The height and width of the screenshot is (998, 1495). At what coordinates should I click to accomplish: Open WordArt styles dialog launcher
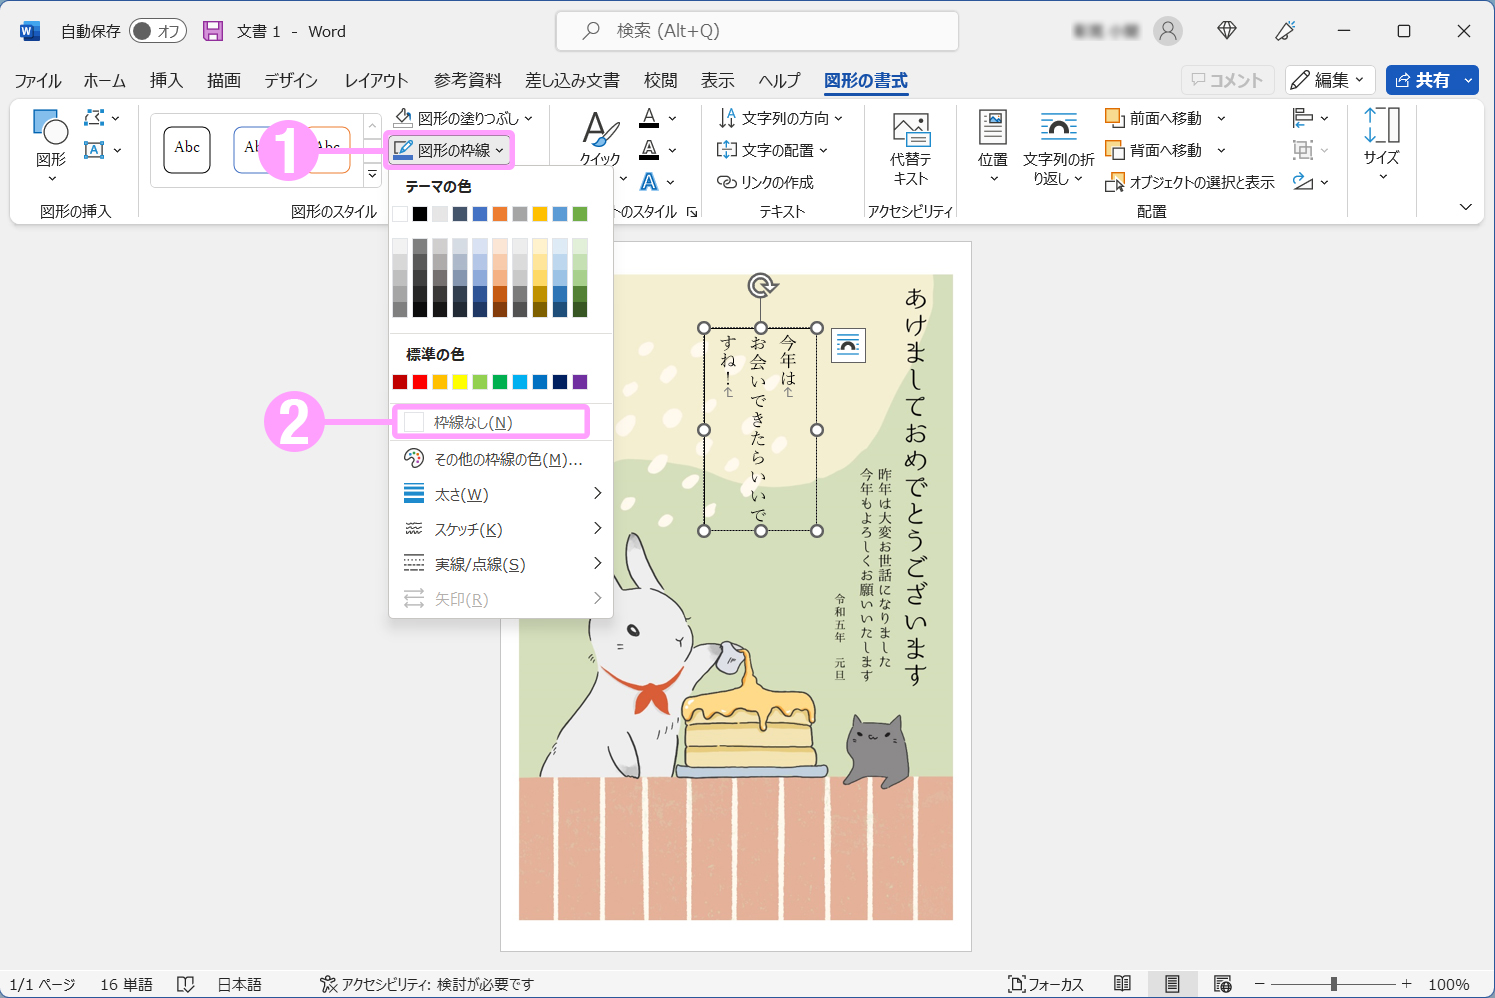(x=692, y=212)
